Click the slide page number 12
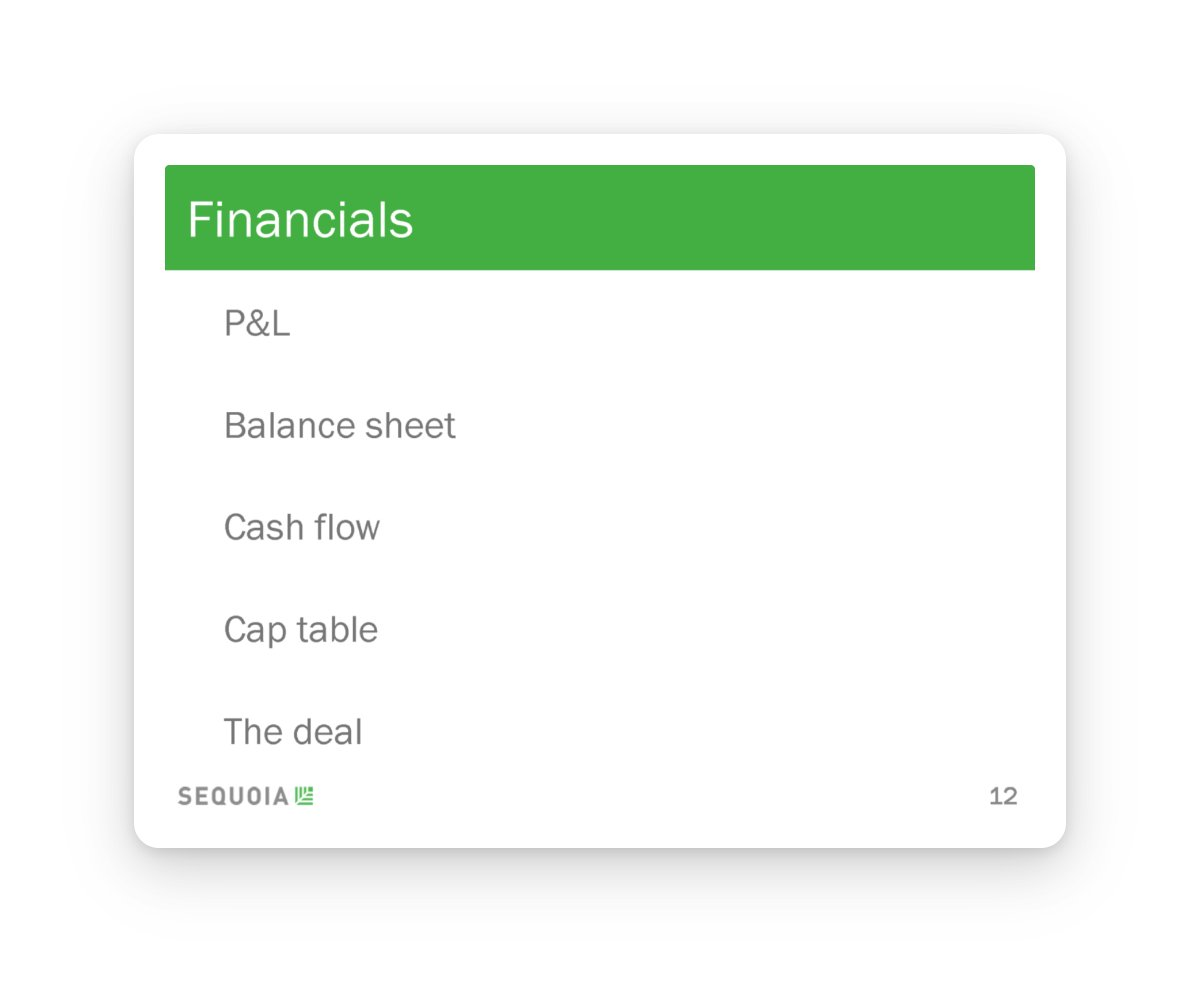The width and height of the screenshot is (1200, 982). [1003, 796]
